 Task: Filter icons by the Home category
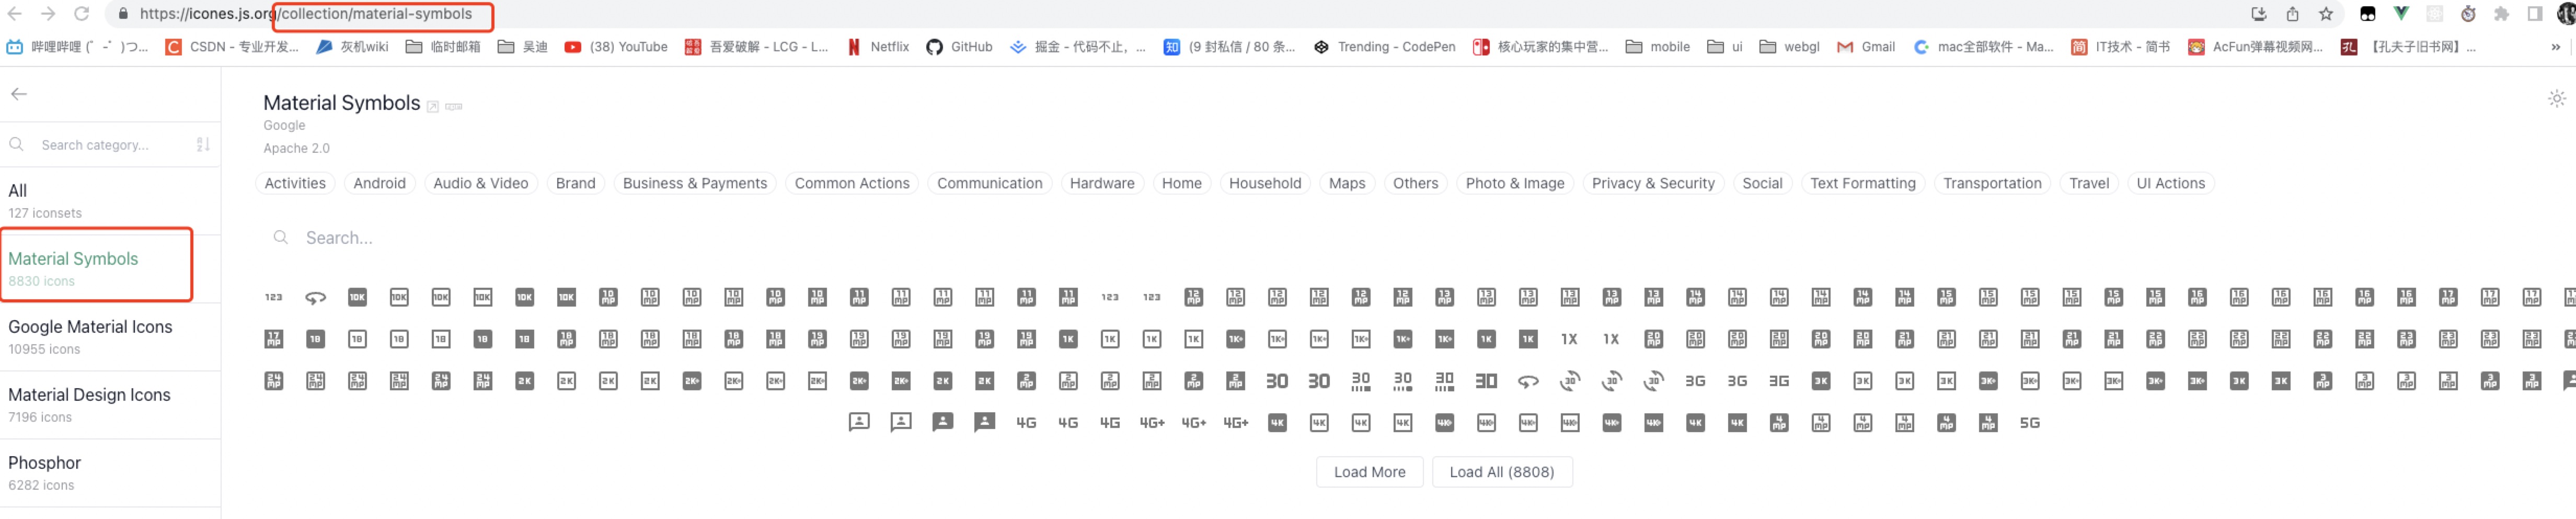1181,183
